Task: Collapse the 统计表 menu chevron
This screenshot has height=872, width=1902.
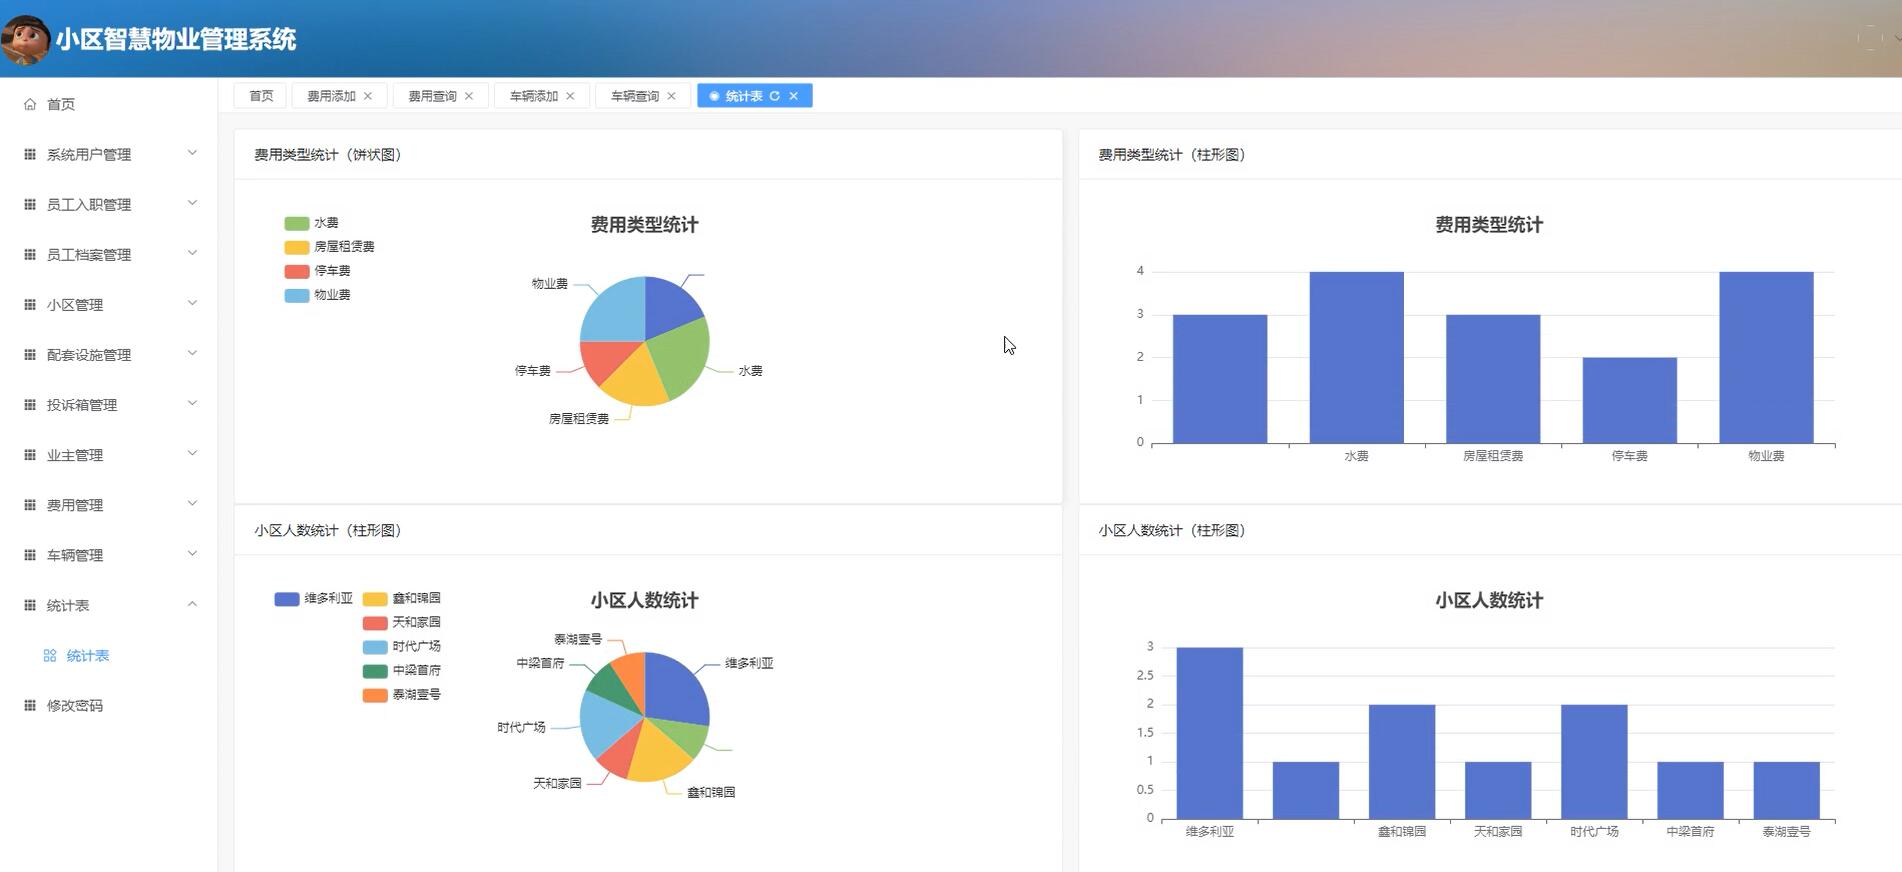Action: click(192, 604)
